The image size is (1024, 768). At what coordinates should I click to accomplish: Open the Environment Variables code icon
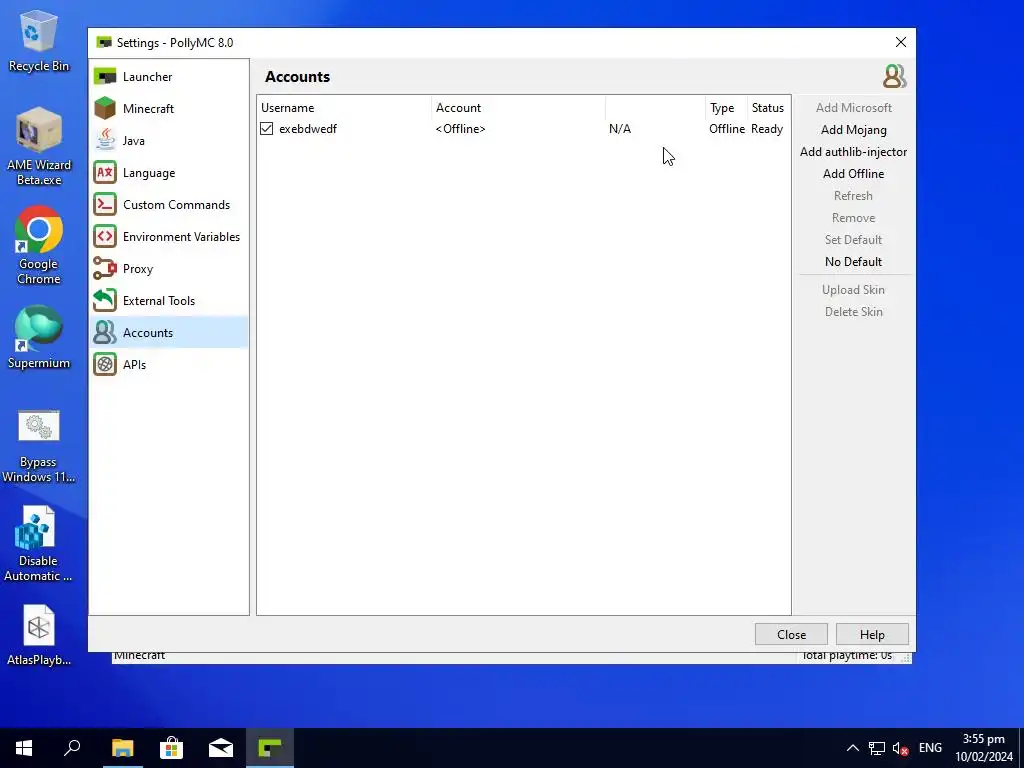(x=104, y=236)
